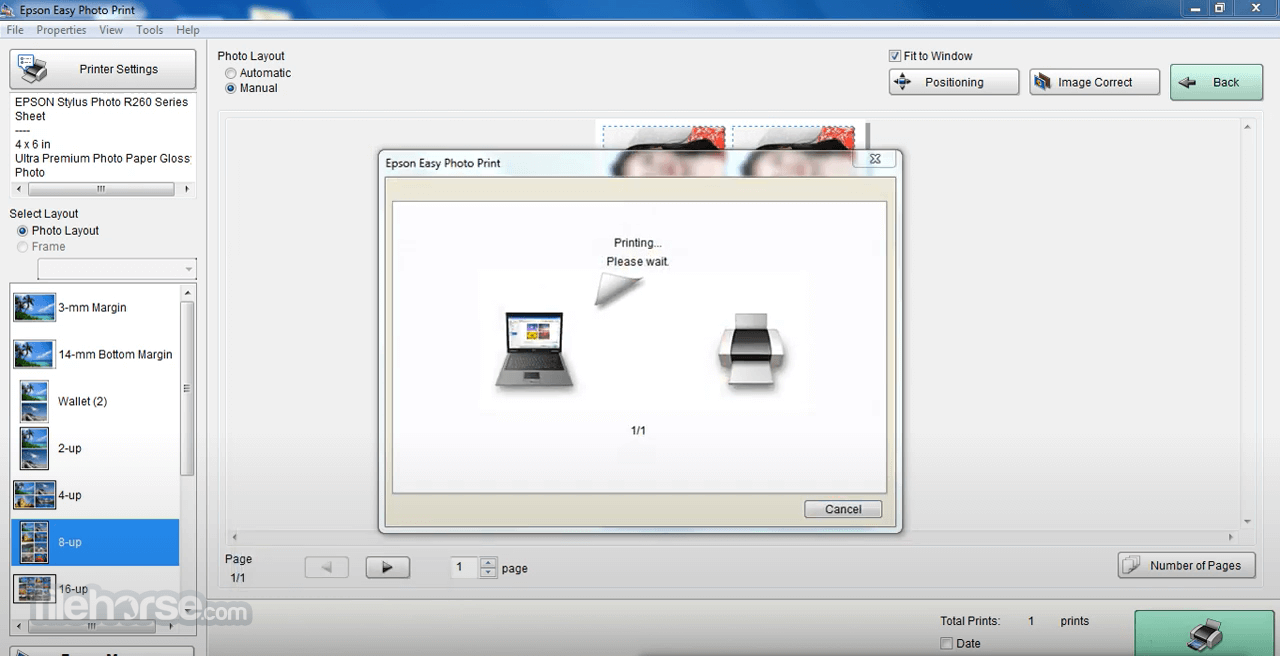
Task: Decrease the page number stepper
Action: (488, 573)
